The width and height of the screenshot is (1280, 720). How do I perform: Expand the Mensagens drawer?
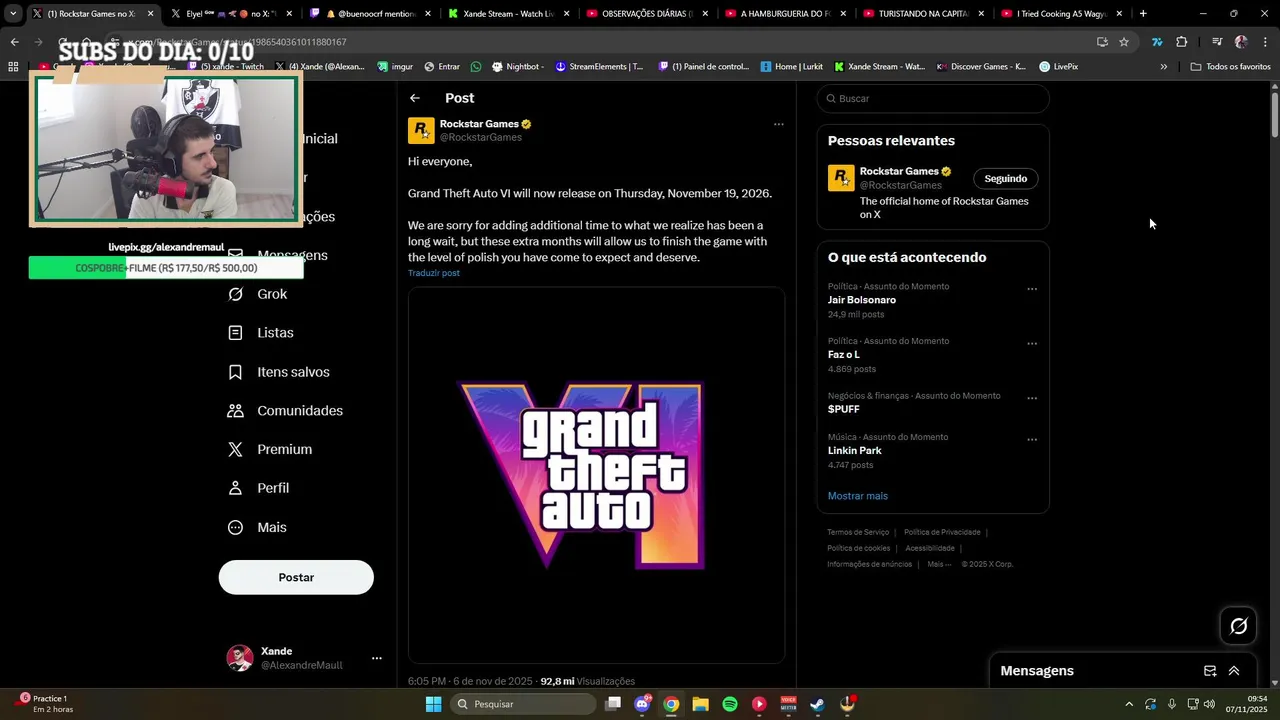[x=1234, y=671]
